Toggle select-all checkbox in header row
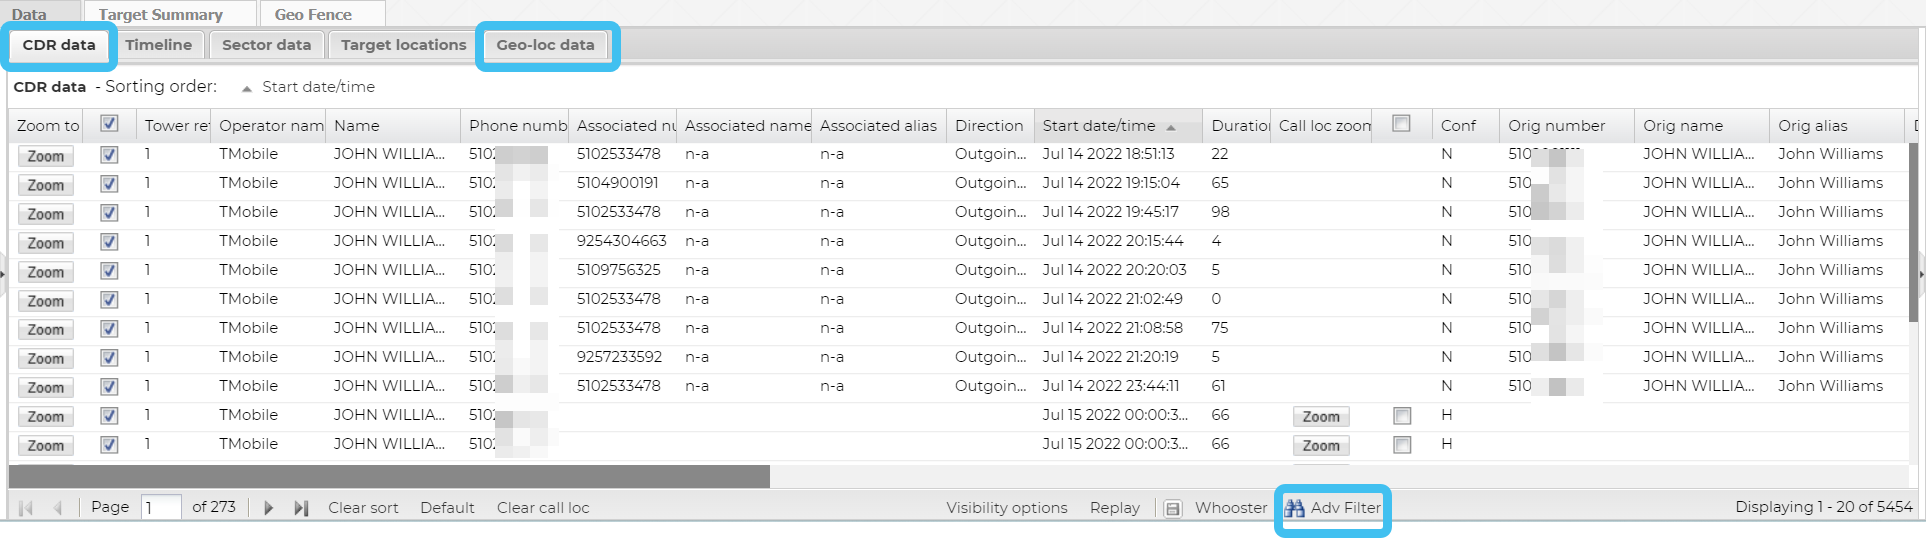Screen dimensions: 1926x538 pyautogui.click(x=110, y=124)
